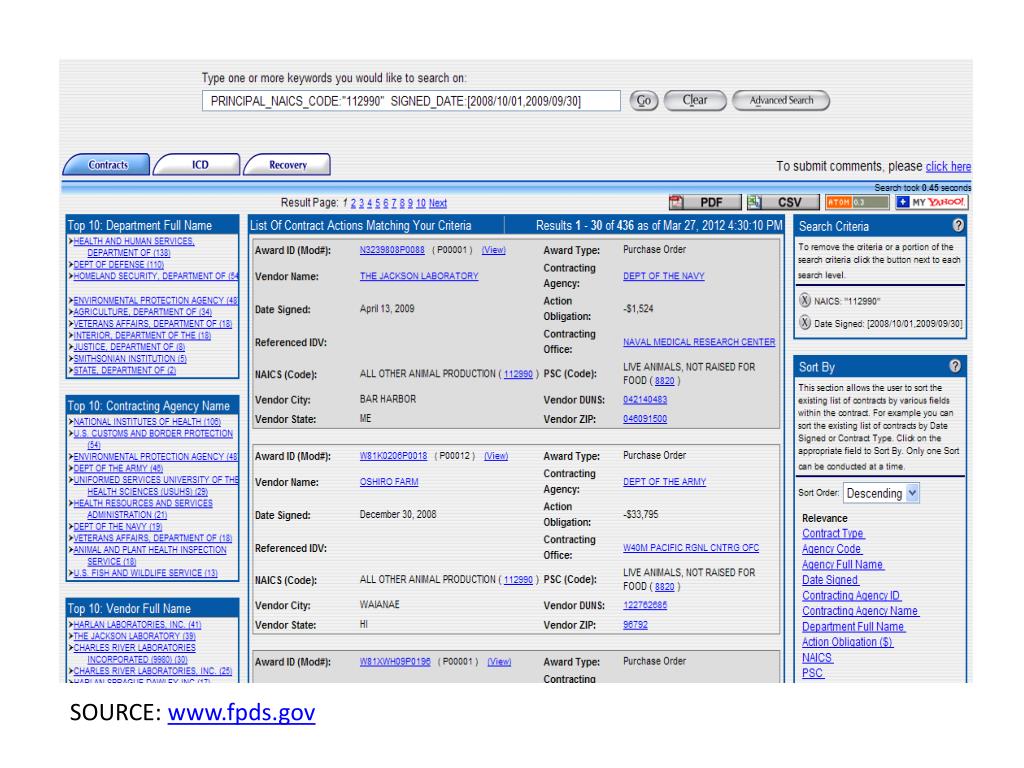Sort results by Department Full Name
Viewport: 1024px width, 768px height.
pos(853,627)
